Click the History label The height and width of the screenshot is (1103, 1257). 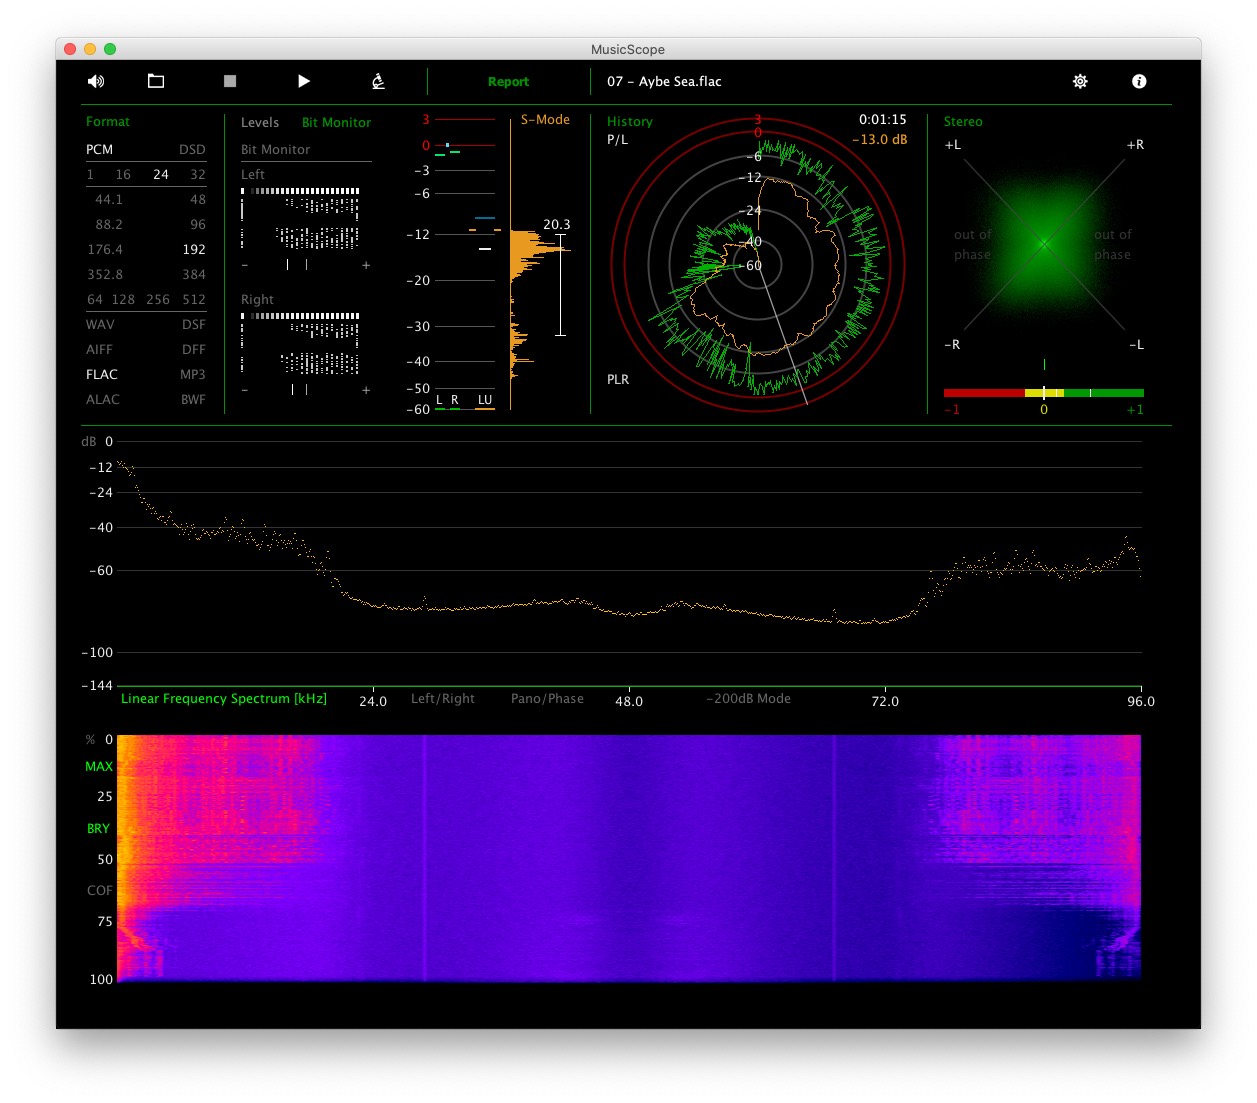pos(630,121)
